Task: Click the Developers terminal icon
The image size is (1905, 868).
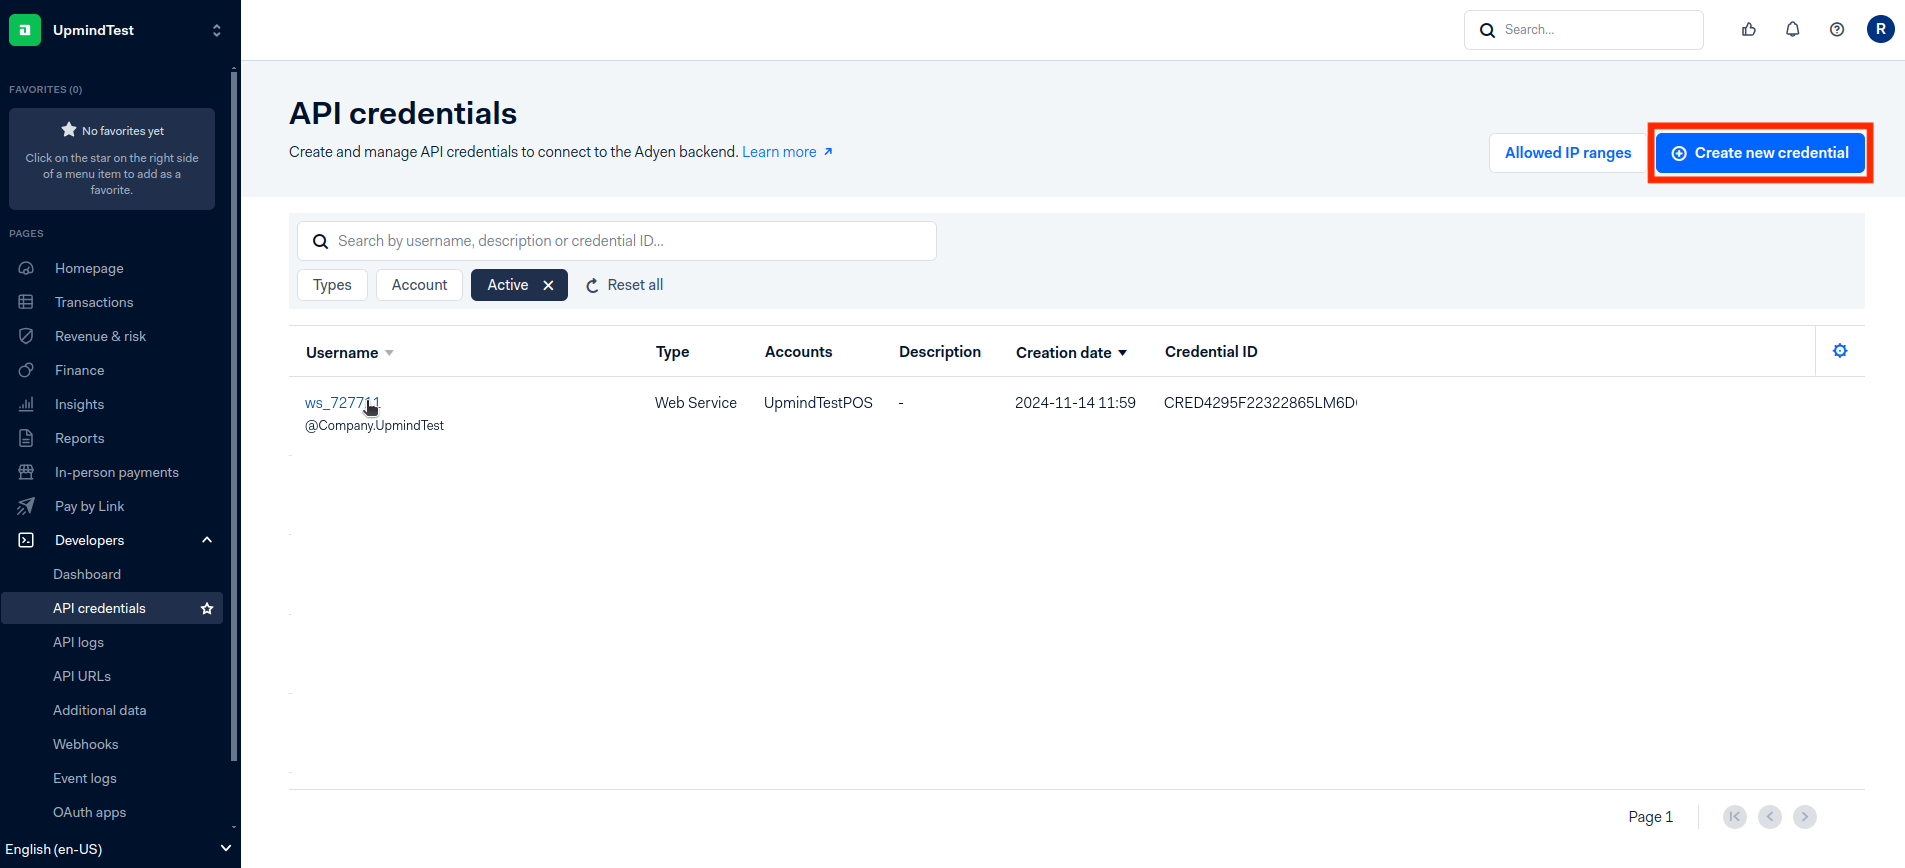Action: (x=26, y=540)
